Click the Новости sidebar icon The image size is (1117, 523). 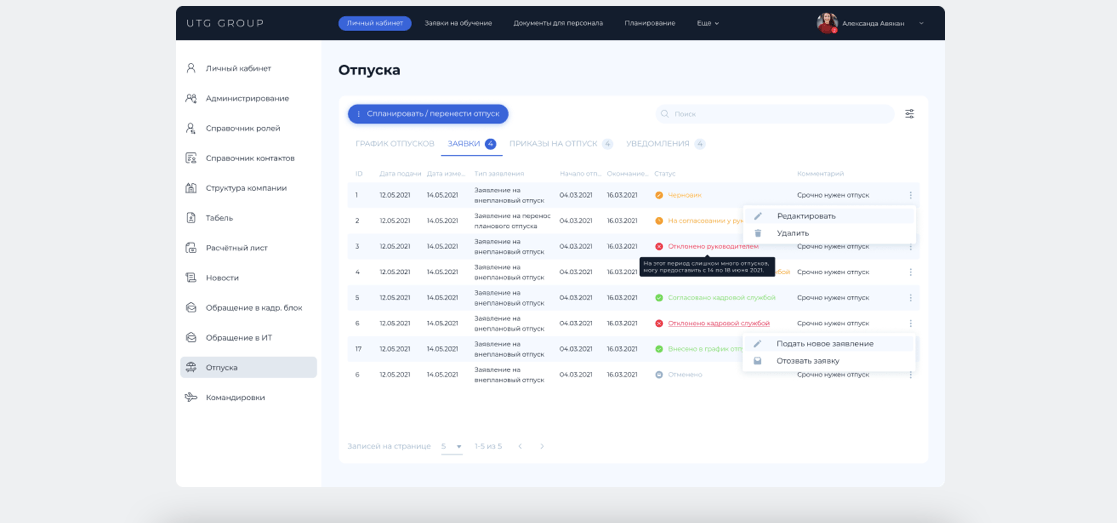click(190, 277)
